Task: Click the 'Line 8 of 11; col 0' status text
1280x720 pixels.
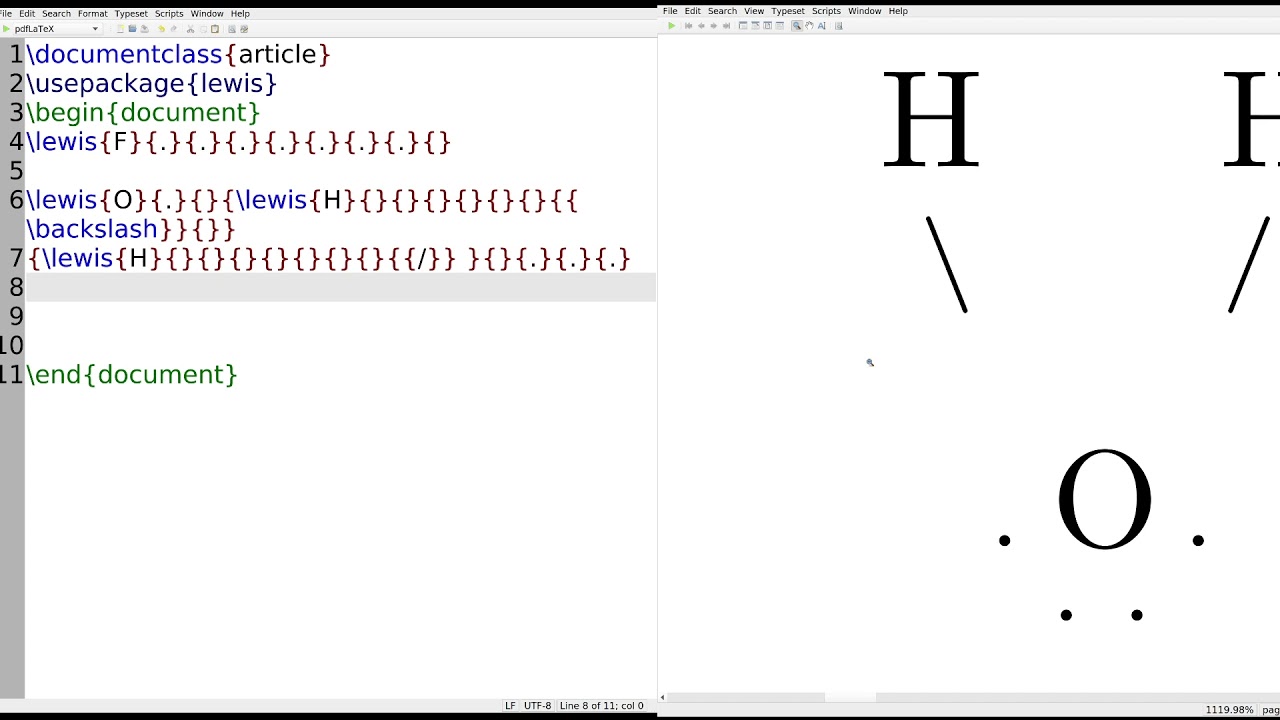Action: [x=602, y=706]
